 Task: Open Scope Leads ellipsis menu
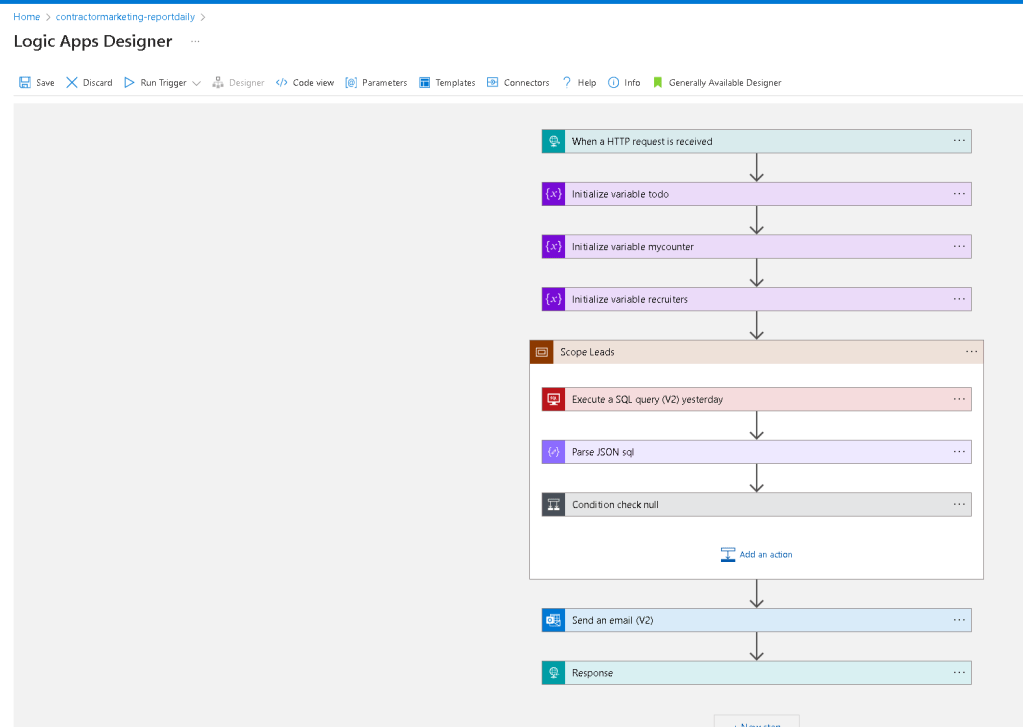971,351
